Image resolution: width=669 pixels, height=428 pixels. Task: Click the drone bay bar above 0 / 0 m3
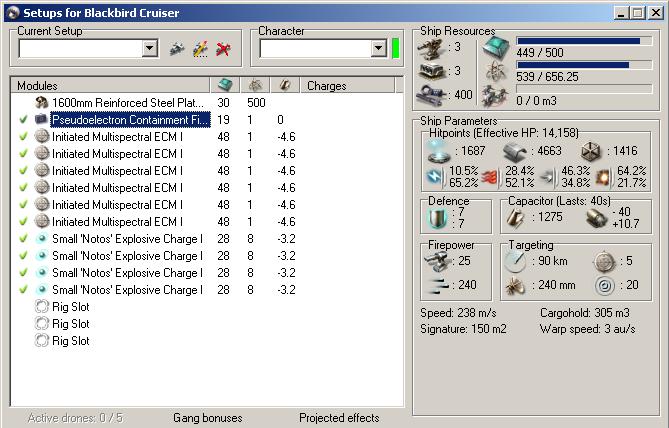click(584, 89)
